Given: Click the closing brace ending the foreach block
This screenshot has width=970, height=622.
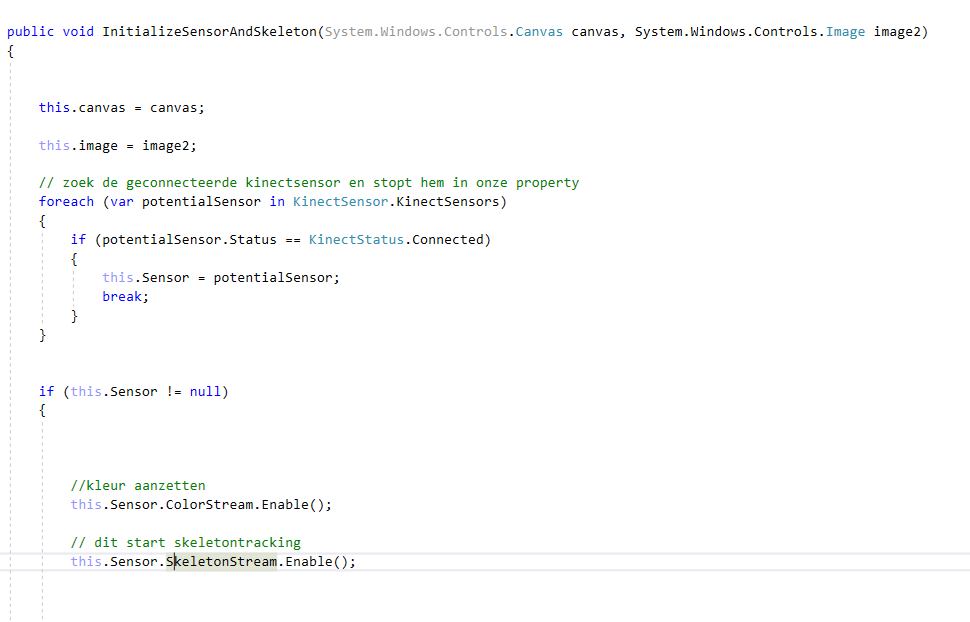Looking at the screenshot, I should pos(42,335).
